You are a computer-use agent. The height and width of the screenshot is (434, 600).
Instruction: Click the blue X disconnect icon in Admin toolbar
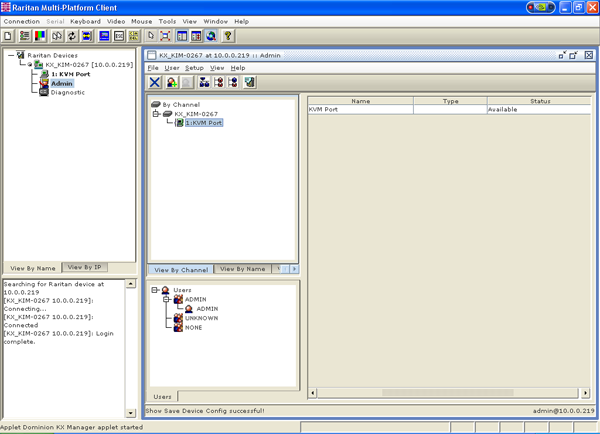155,82
